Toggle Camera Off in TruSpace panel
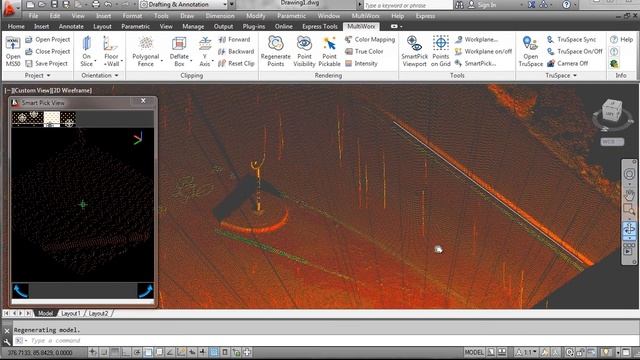 click(568, 63)
